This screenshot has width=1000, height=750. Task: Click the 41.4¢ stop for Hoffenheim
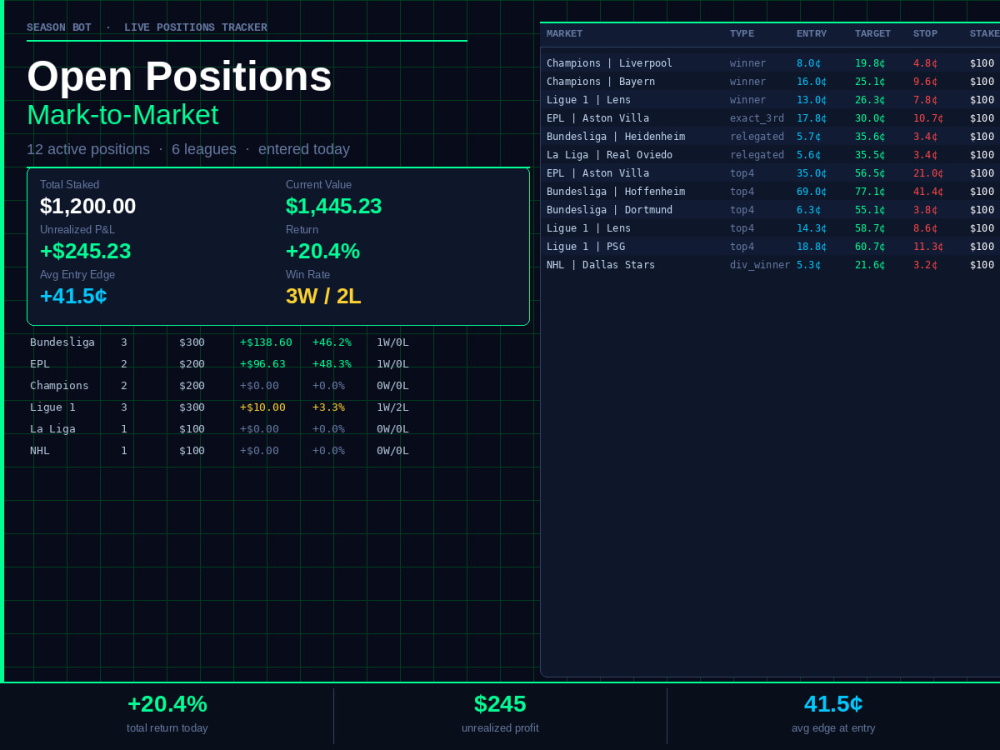[x=928, y=191]
